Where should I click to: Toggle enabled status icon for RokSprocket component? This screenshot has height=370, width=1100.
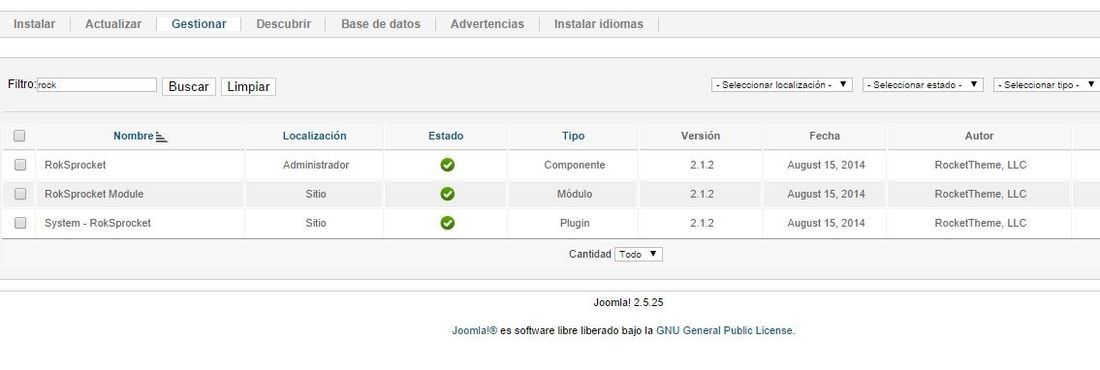447,165
